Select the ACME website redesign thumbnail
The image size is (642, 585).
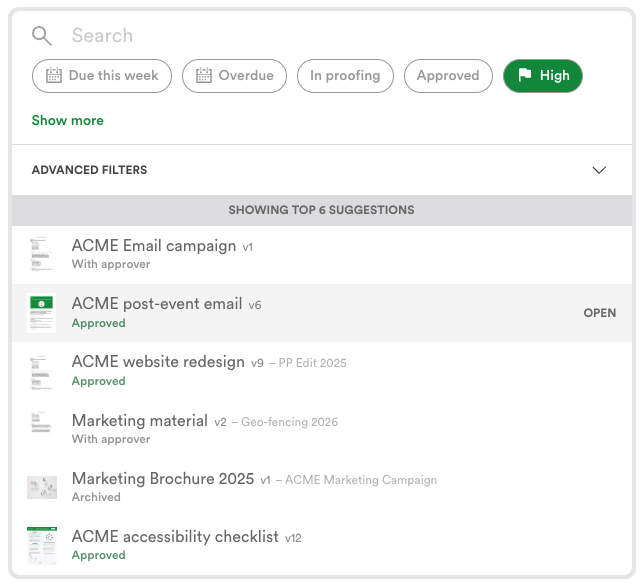click(41, 371)
